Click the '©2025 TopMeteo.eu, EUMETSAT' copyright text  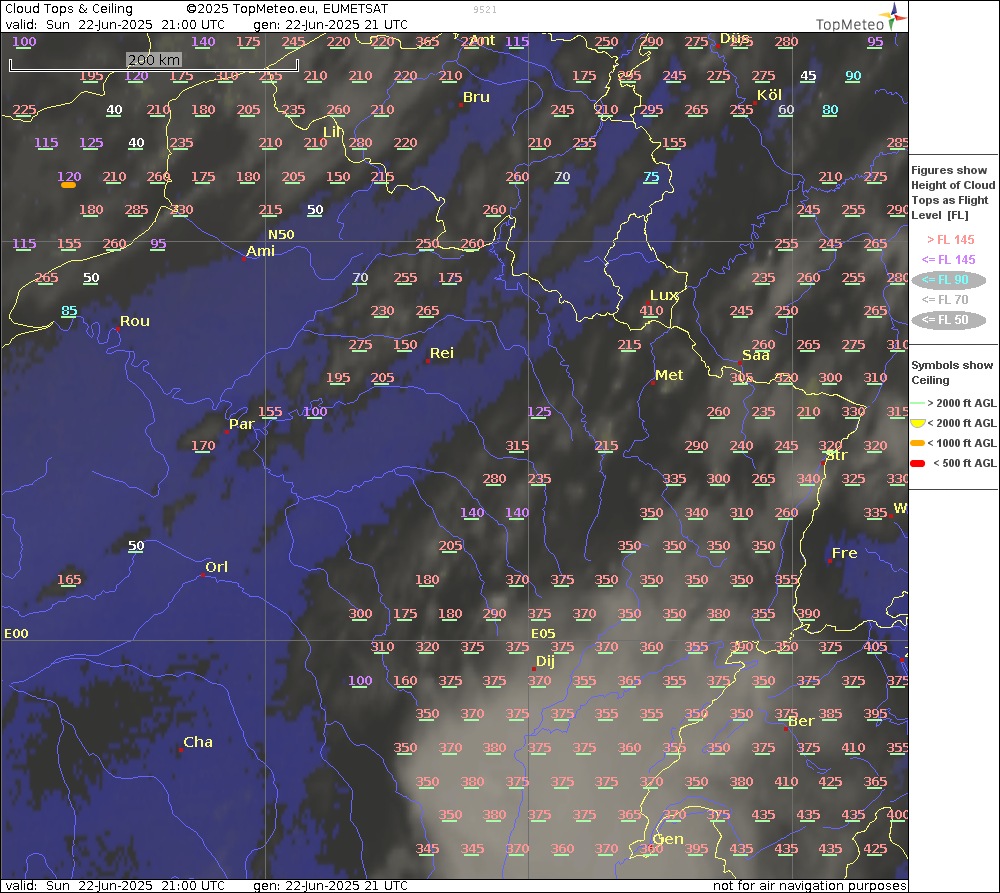[x=287, y=9]
